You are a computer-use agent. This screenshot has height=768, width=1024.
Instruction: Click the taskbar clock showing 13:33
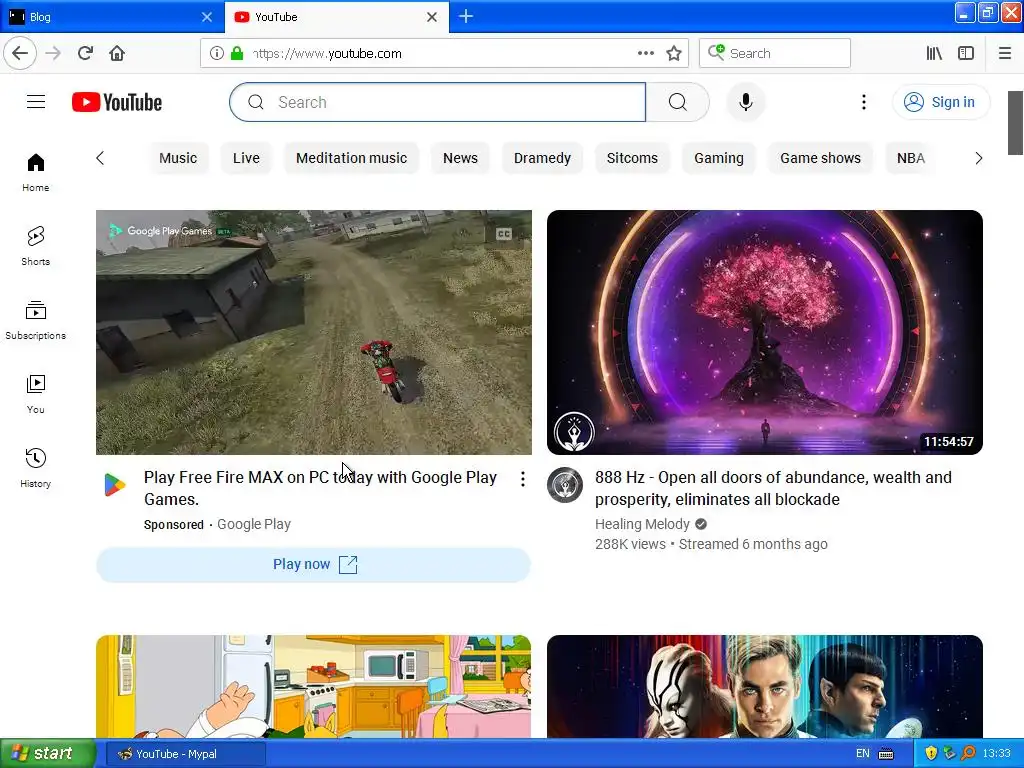coord(996,754)
